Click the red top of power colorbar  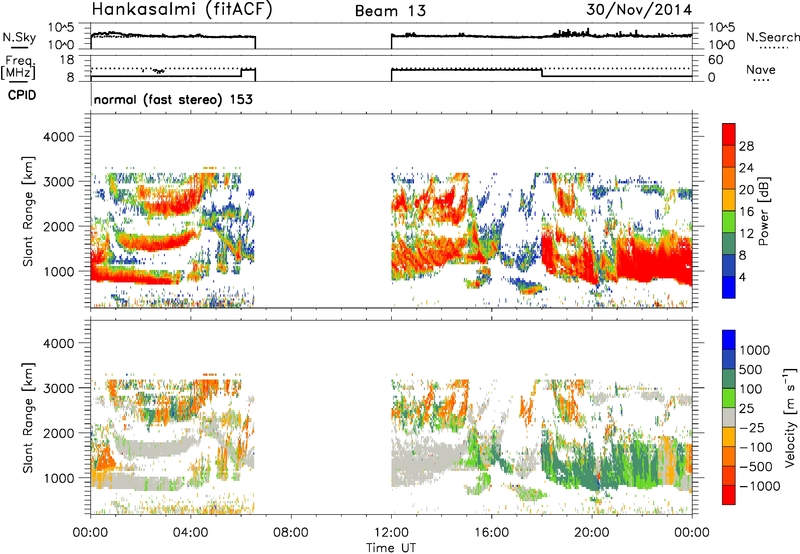pyautogui.click(x=729, y=134)
